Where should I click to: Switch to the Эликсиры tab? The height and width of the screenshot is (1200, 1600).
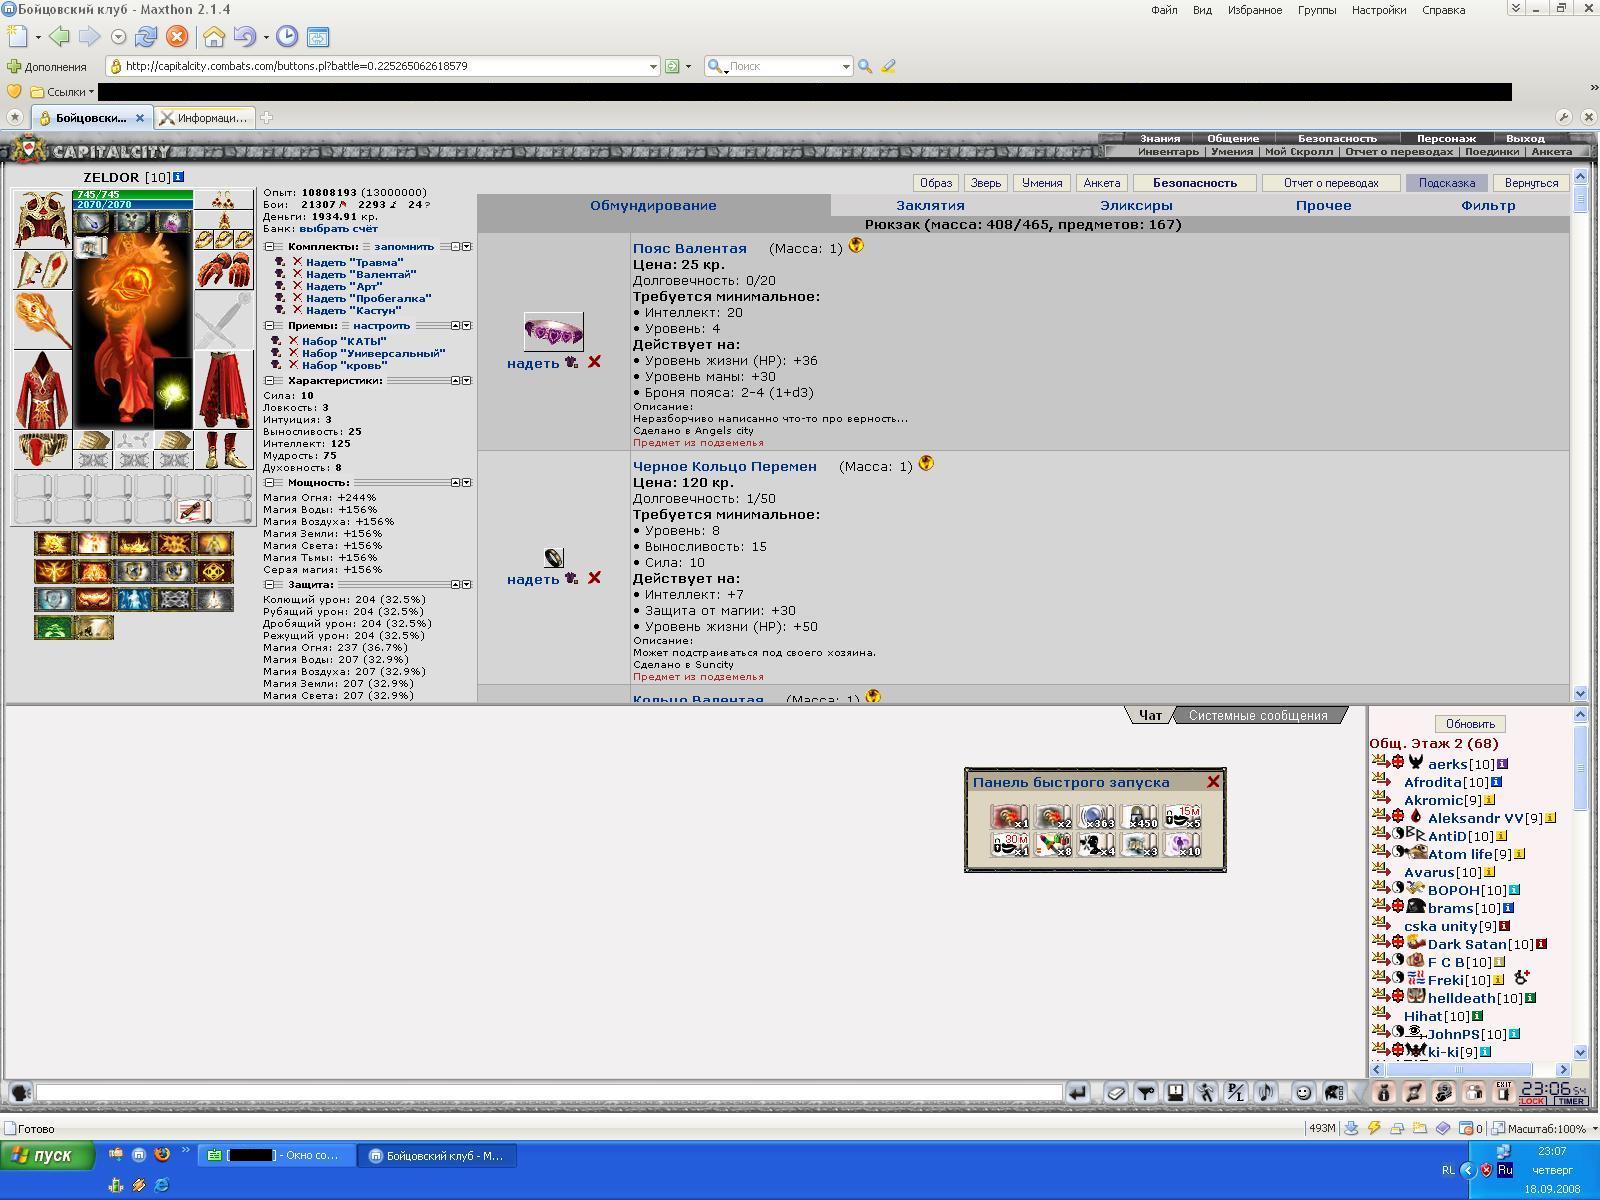[1136, 205]
